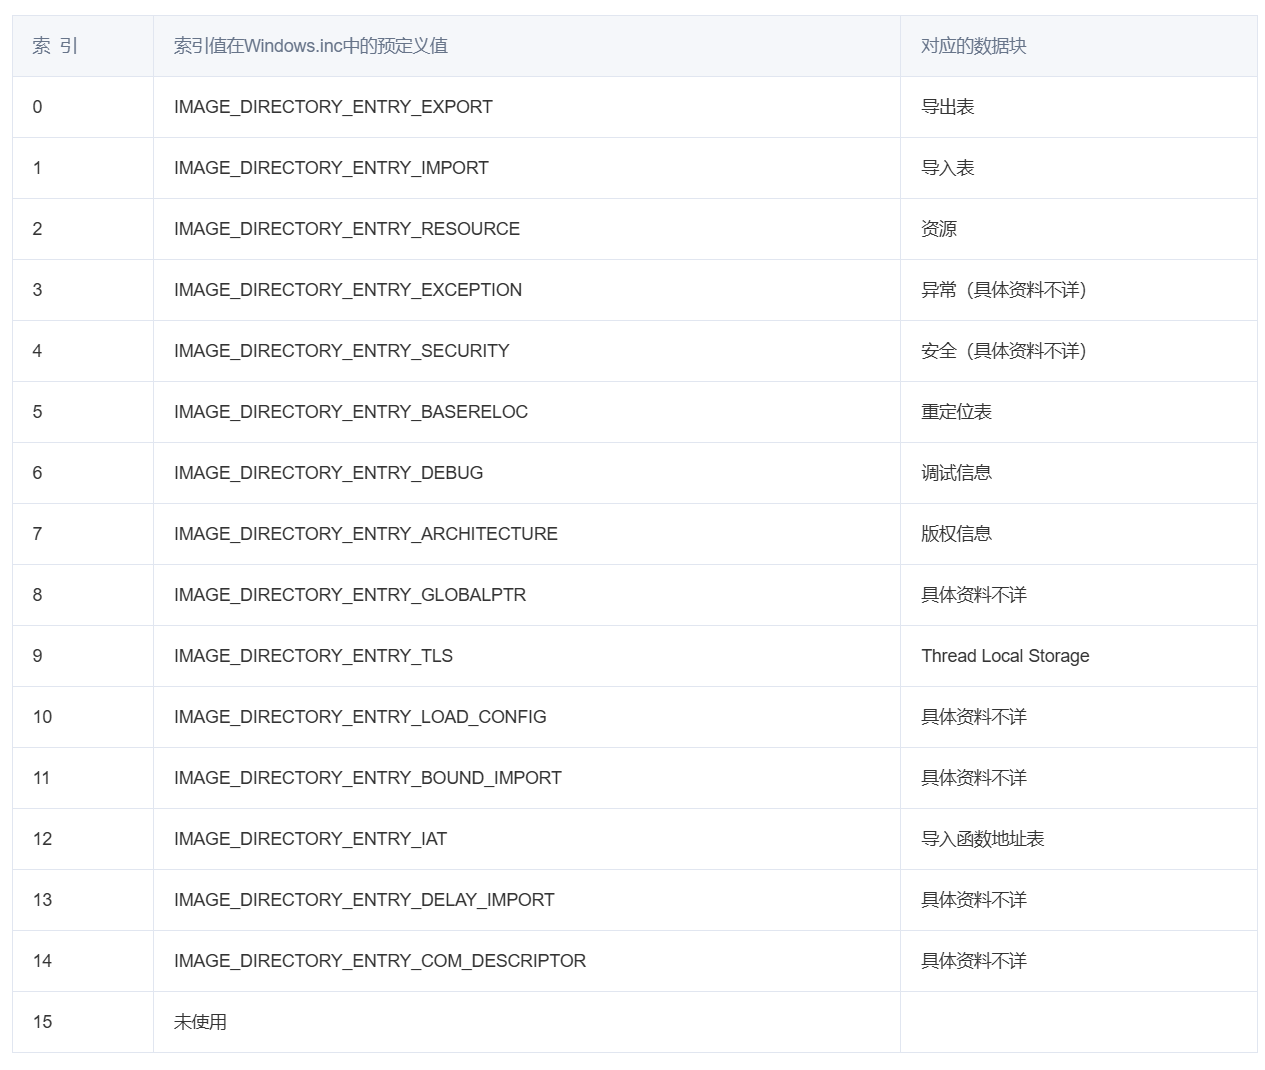Click the 索引 column header
Screen dimensions: 1265x1070
click(x=55, y=46)
